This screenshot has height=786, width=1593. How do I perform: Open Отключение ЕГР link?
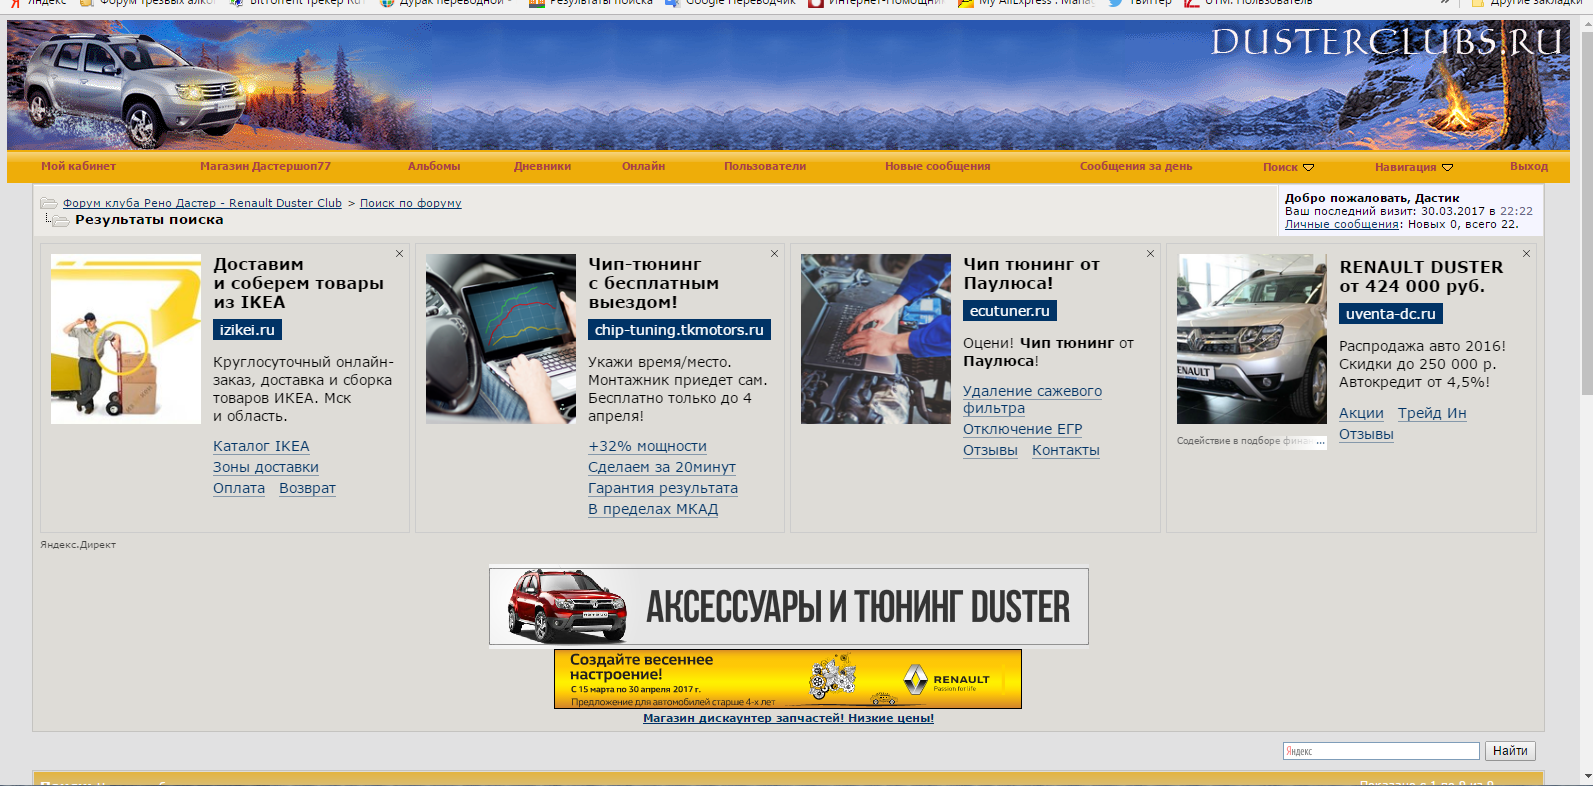[1023, 429]
